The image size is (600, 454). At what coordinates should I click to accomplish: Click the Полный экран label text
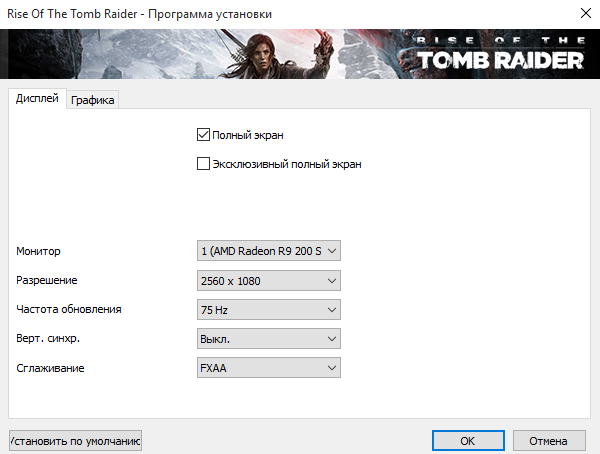[248, 135]
